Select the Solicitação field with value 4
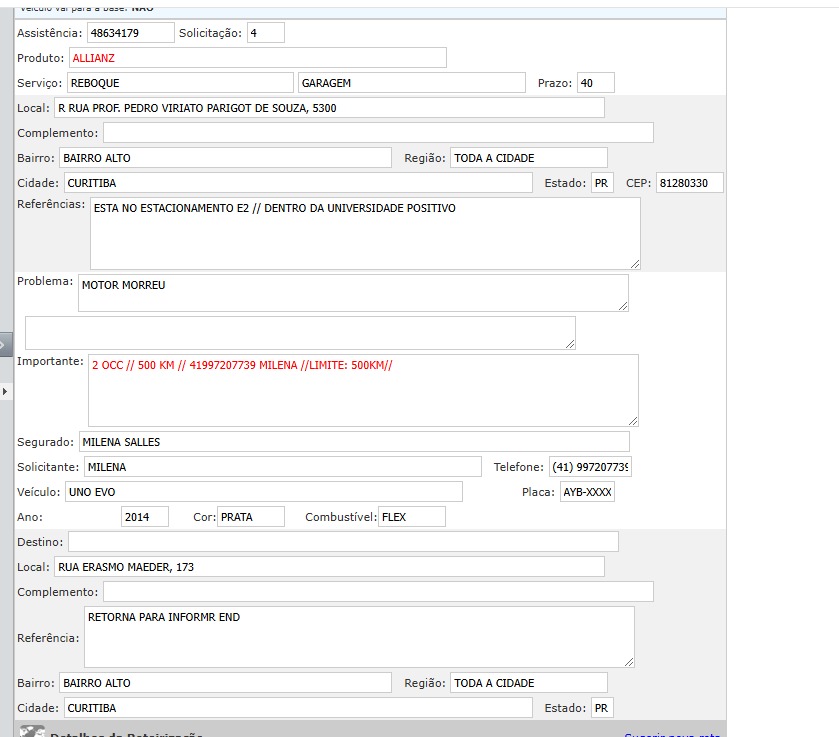Image resolution: width=839 pixels, height=737 pixels. coord(266,33)
